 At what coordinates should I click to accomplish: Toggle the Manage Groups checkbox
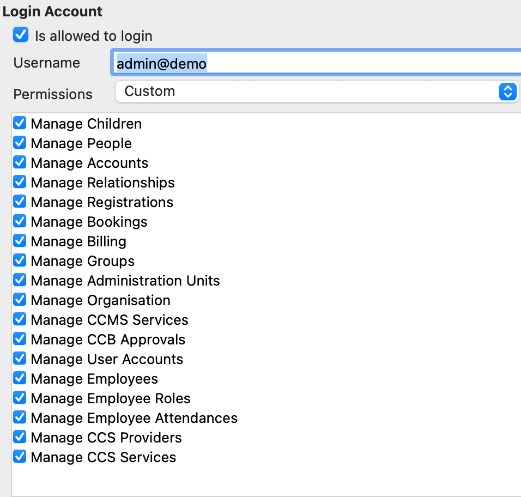pyautogui.click(x=20, y=260)
